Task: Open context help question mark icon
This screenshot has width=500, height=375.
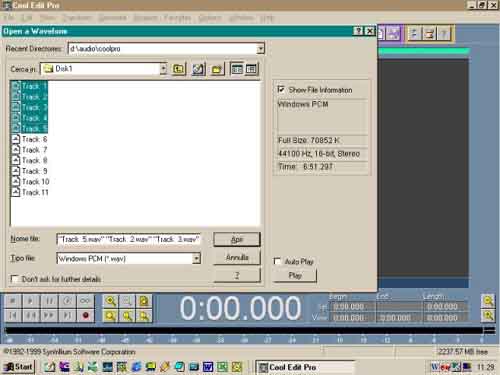Action: [358, 31]
